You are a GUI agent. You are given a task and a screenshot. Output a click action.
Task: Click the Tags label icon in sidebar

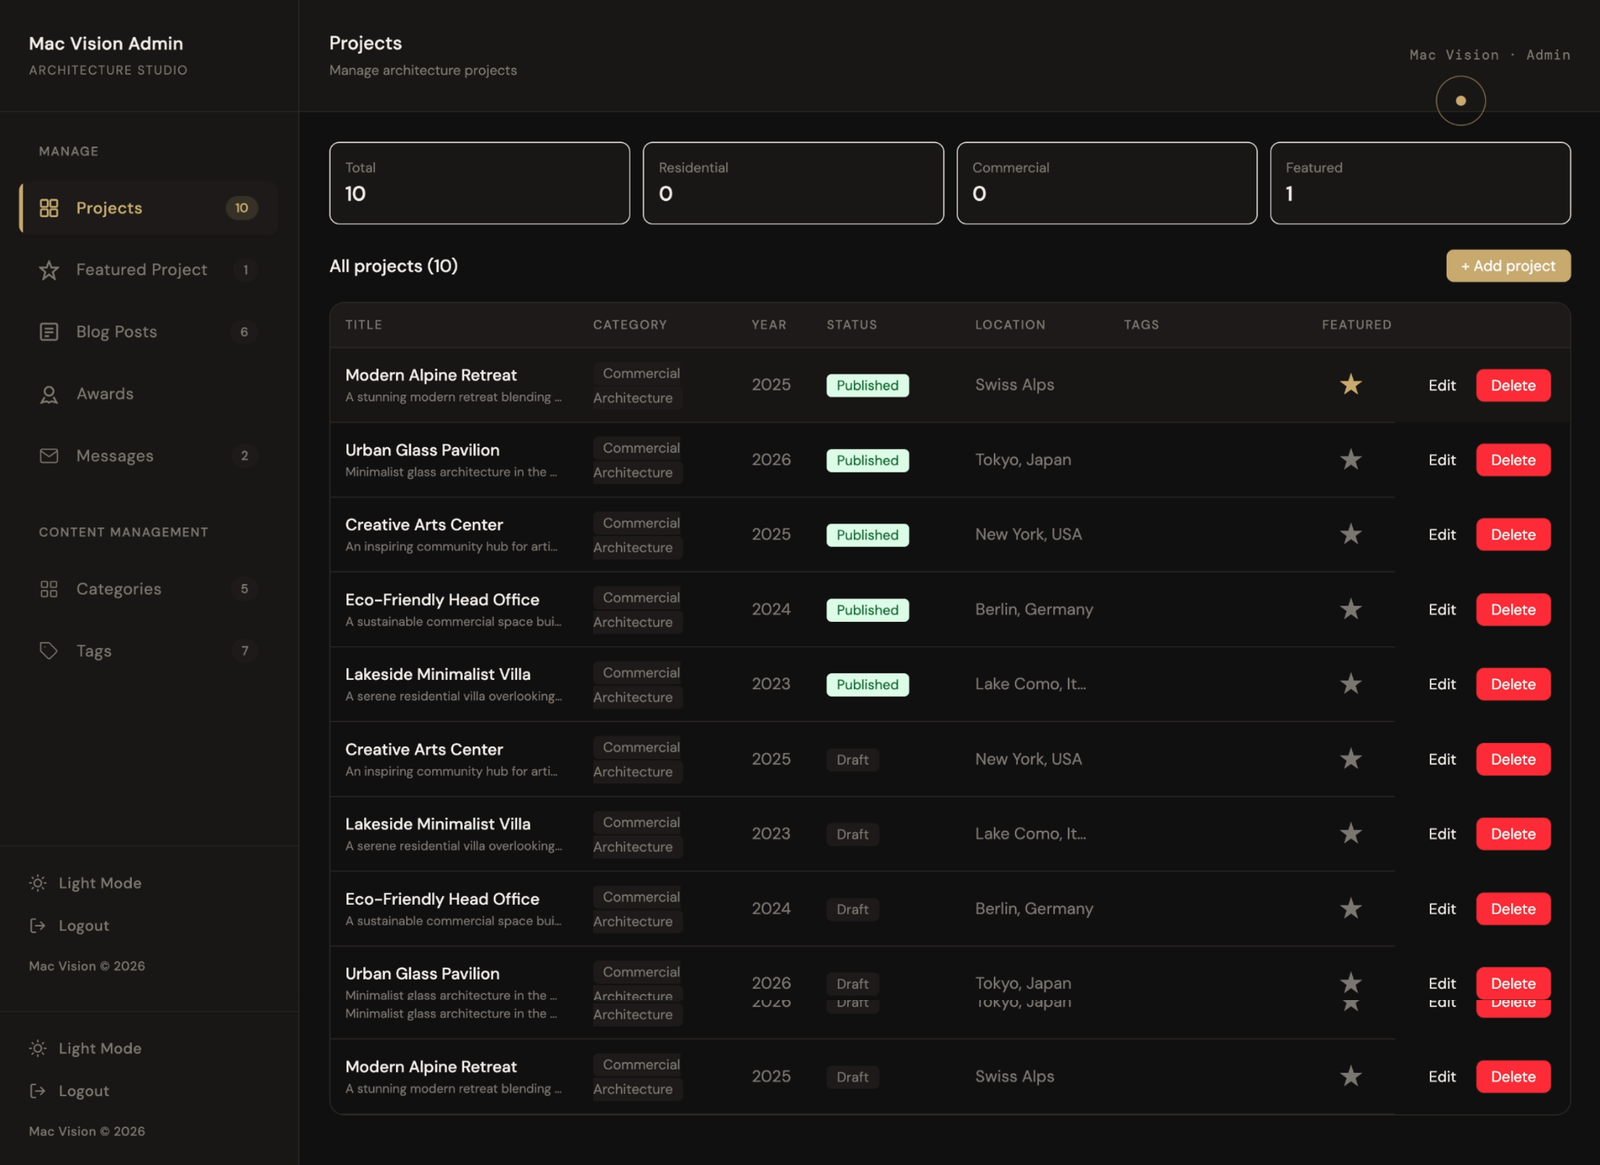(49, 651)
